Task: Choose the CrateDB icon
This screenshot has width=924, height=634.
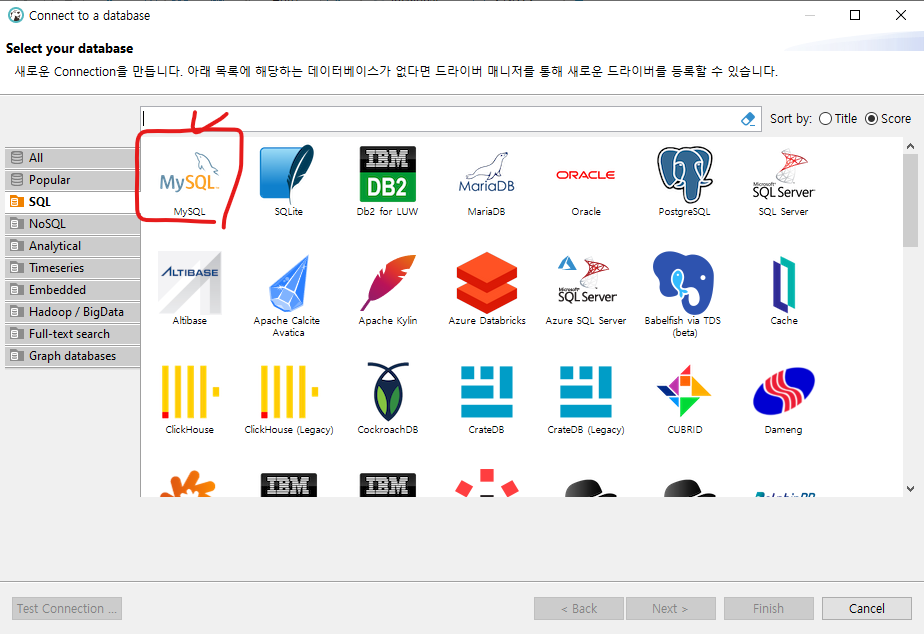Action: pos(487,392)
